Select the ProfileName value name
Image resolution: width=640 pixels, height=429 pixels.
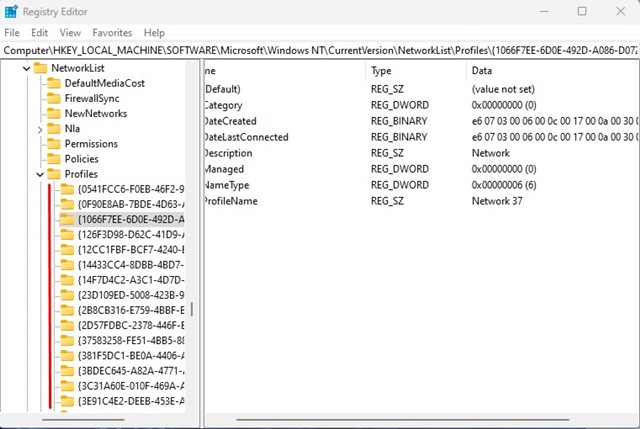[x=231, y=201]
